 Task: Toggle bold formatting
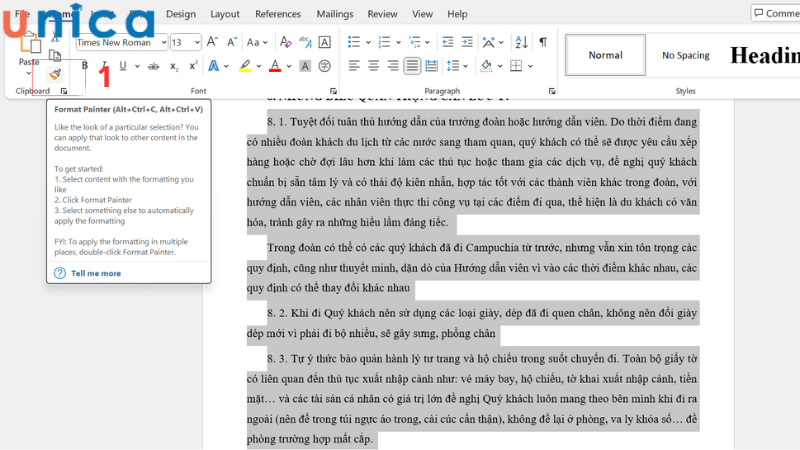pyautogui.click(x=84, y=66)
